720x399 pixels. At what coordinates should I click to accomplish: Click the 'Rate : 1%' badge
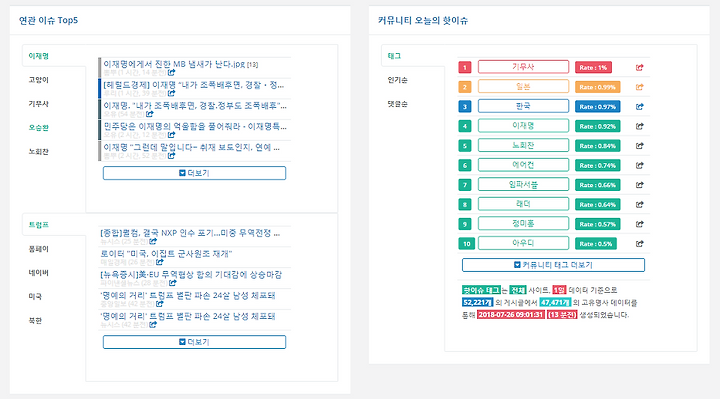pyautogui.click(x=593, y=67)
